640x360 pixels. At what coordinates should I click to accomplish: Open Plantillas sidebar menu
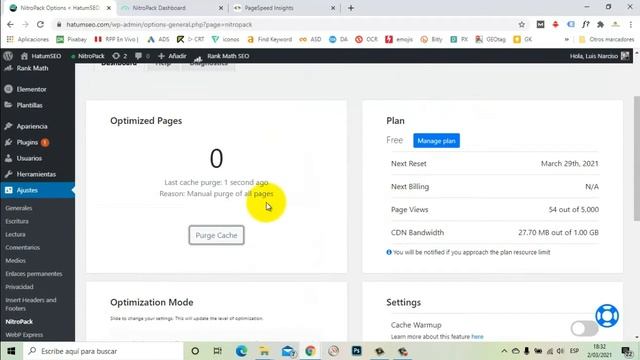pyautogui.click(x=29, y=105)
